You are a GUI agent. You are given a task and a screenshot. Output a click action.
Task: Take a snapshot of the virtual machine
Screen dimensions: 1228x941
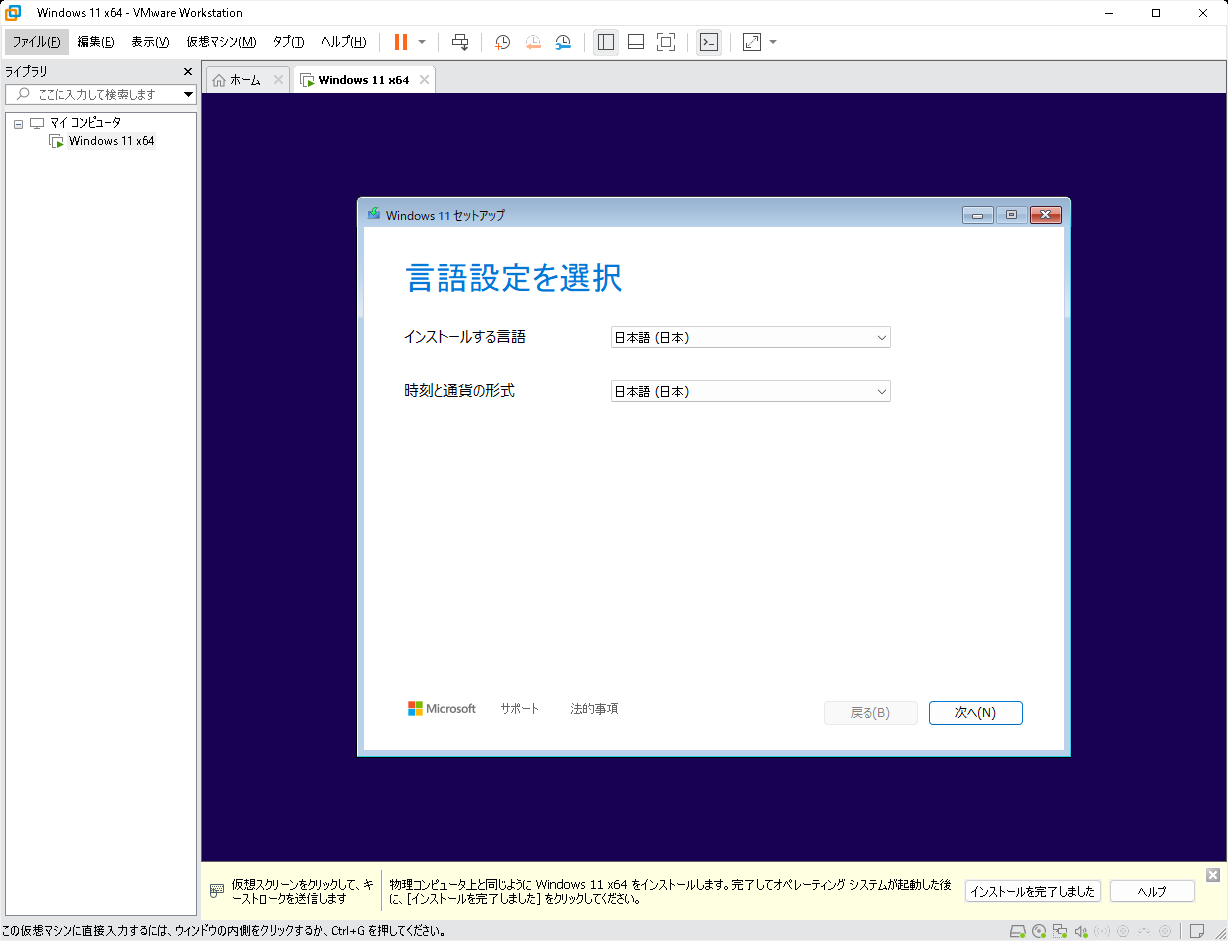[x=502, y=41]
